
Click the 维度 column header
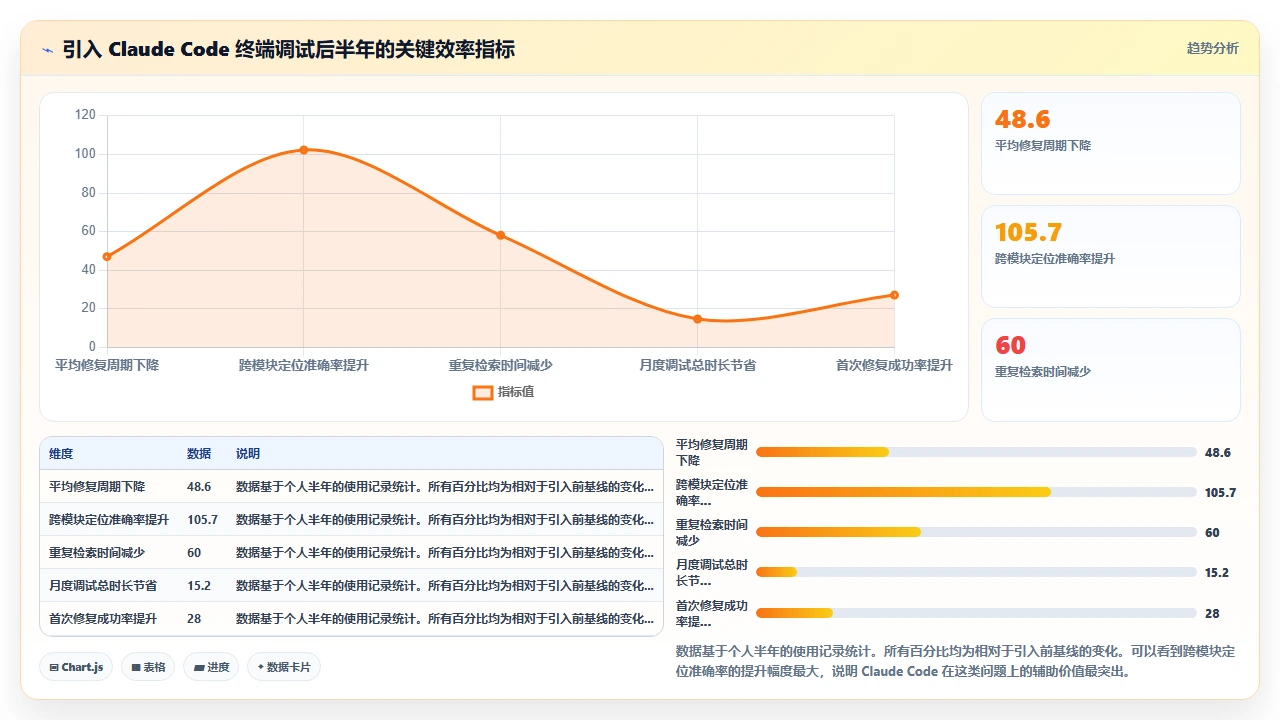61,454
